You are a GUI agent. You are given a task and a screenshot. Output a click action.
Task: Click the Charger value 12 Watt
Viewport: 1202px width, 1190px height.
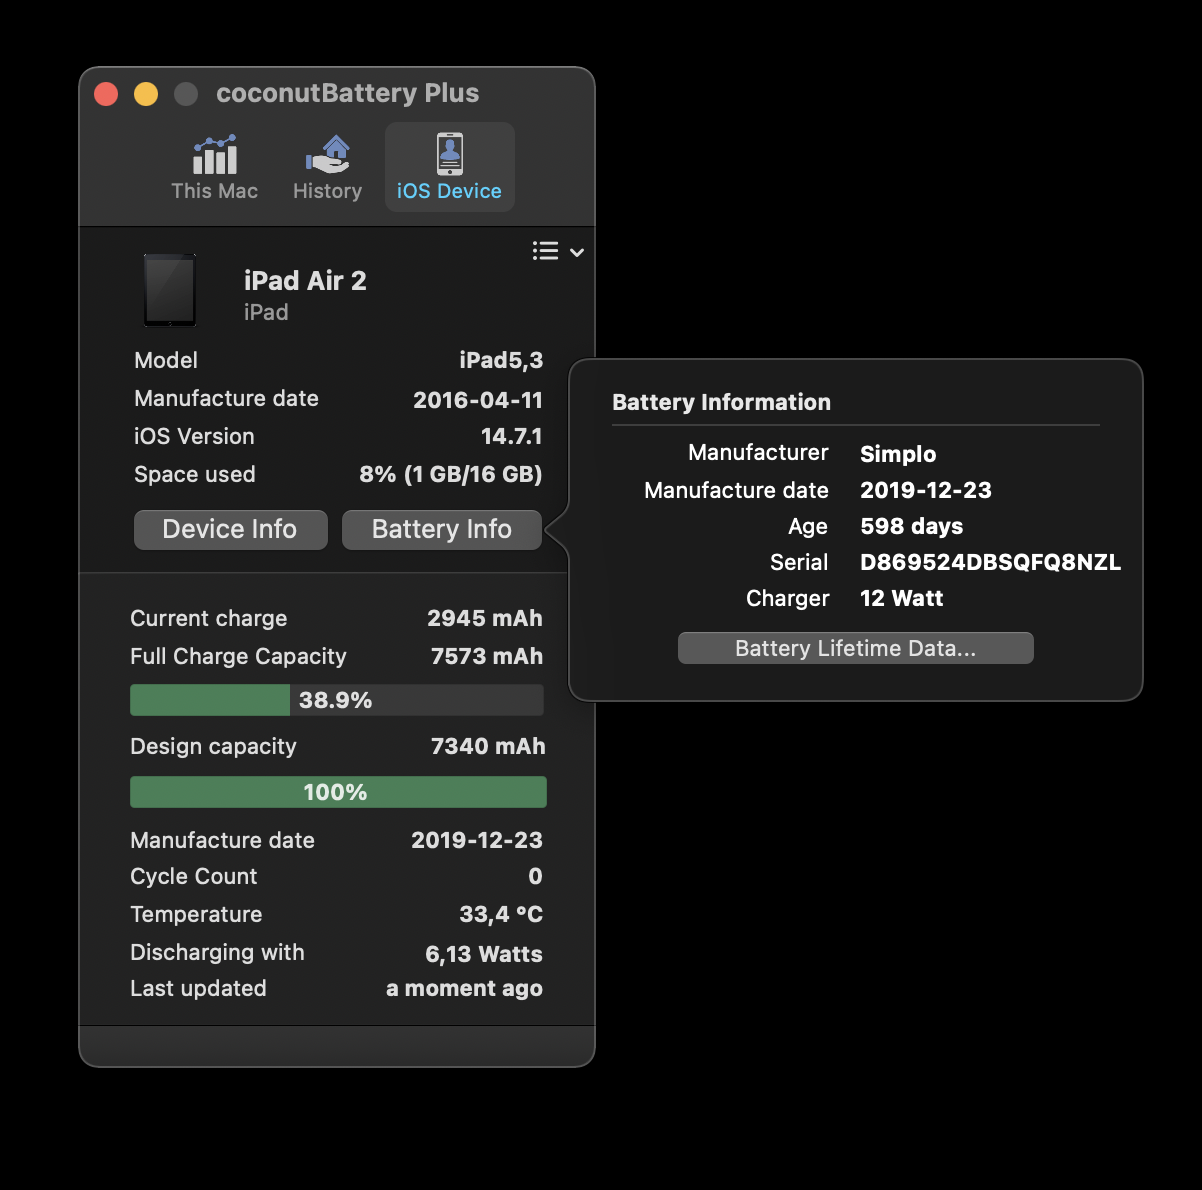(901, 598)
